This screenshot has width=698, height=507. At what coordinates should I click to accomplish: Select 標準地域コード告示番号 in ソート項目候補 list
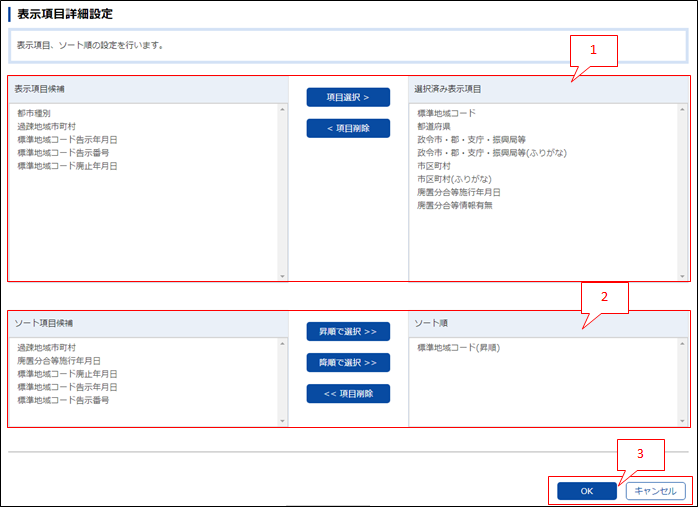coord(63,400)
